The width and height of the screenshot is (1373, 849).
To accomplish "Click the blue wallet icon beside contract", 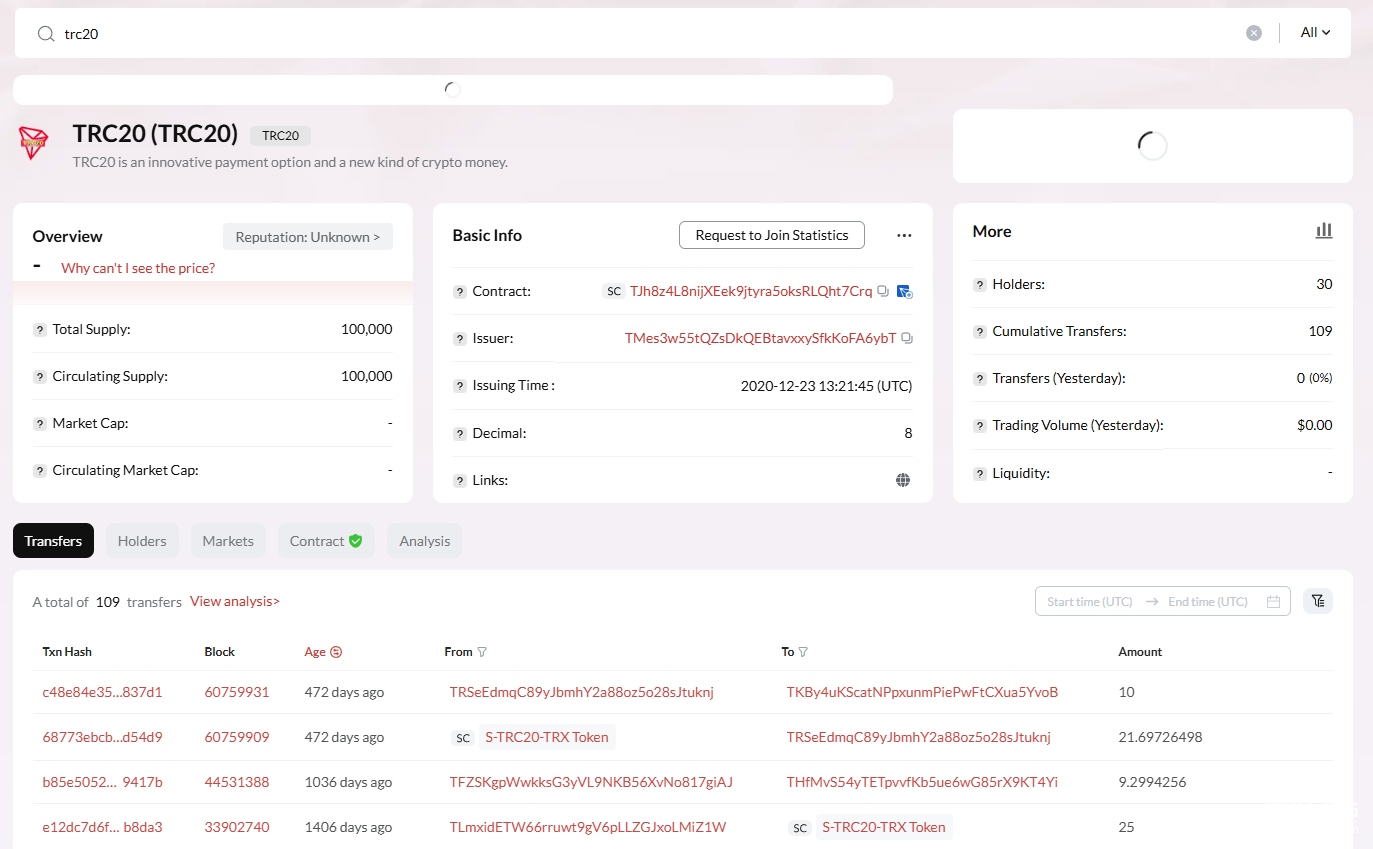I will (905, 292).
